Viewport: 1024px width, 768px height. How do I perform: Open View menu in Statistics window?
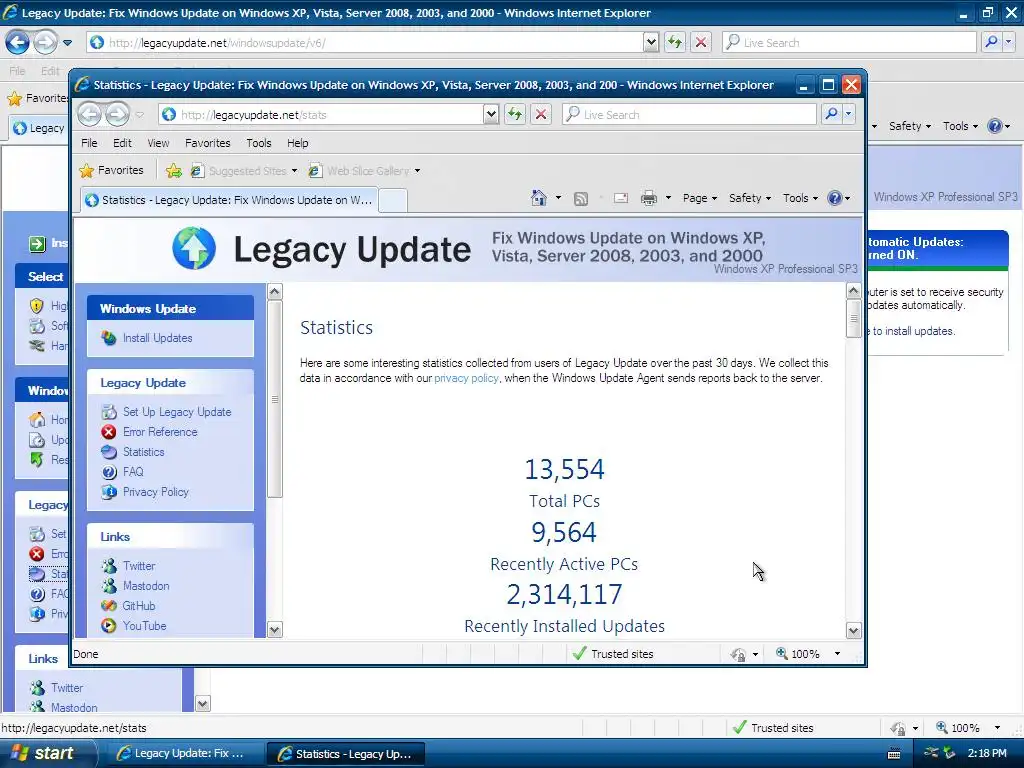tap(158, 143)
